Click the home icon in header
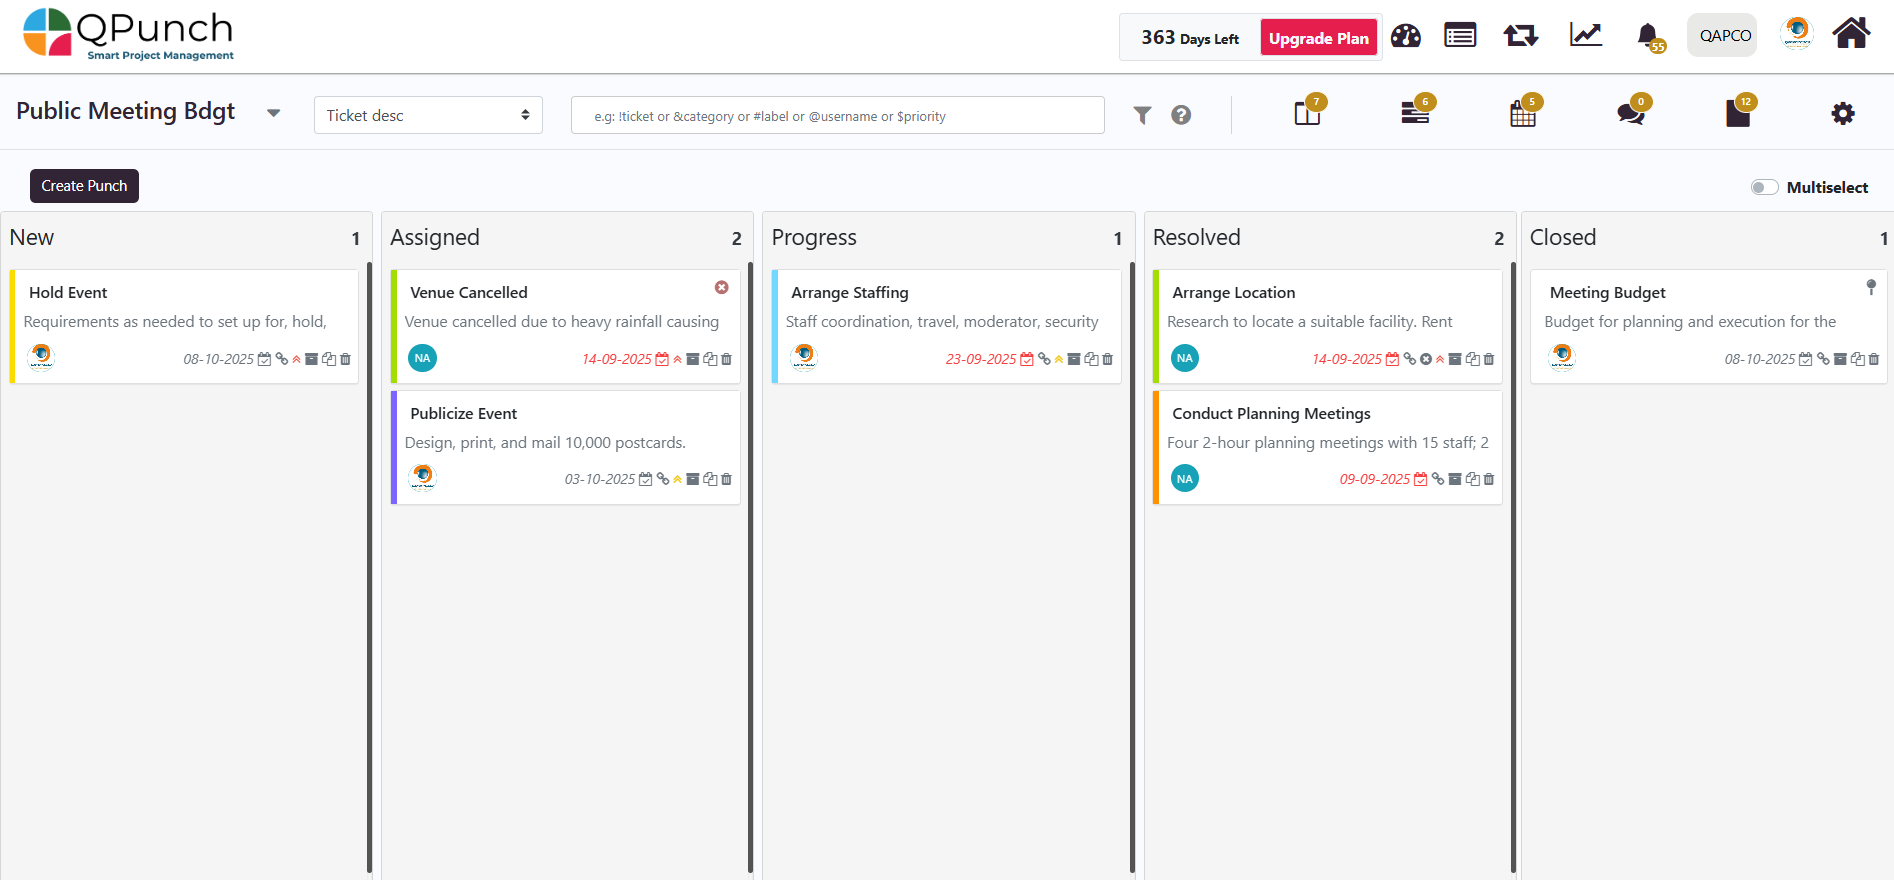 [1851, 34]
